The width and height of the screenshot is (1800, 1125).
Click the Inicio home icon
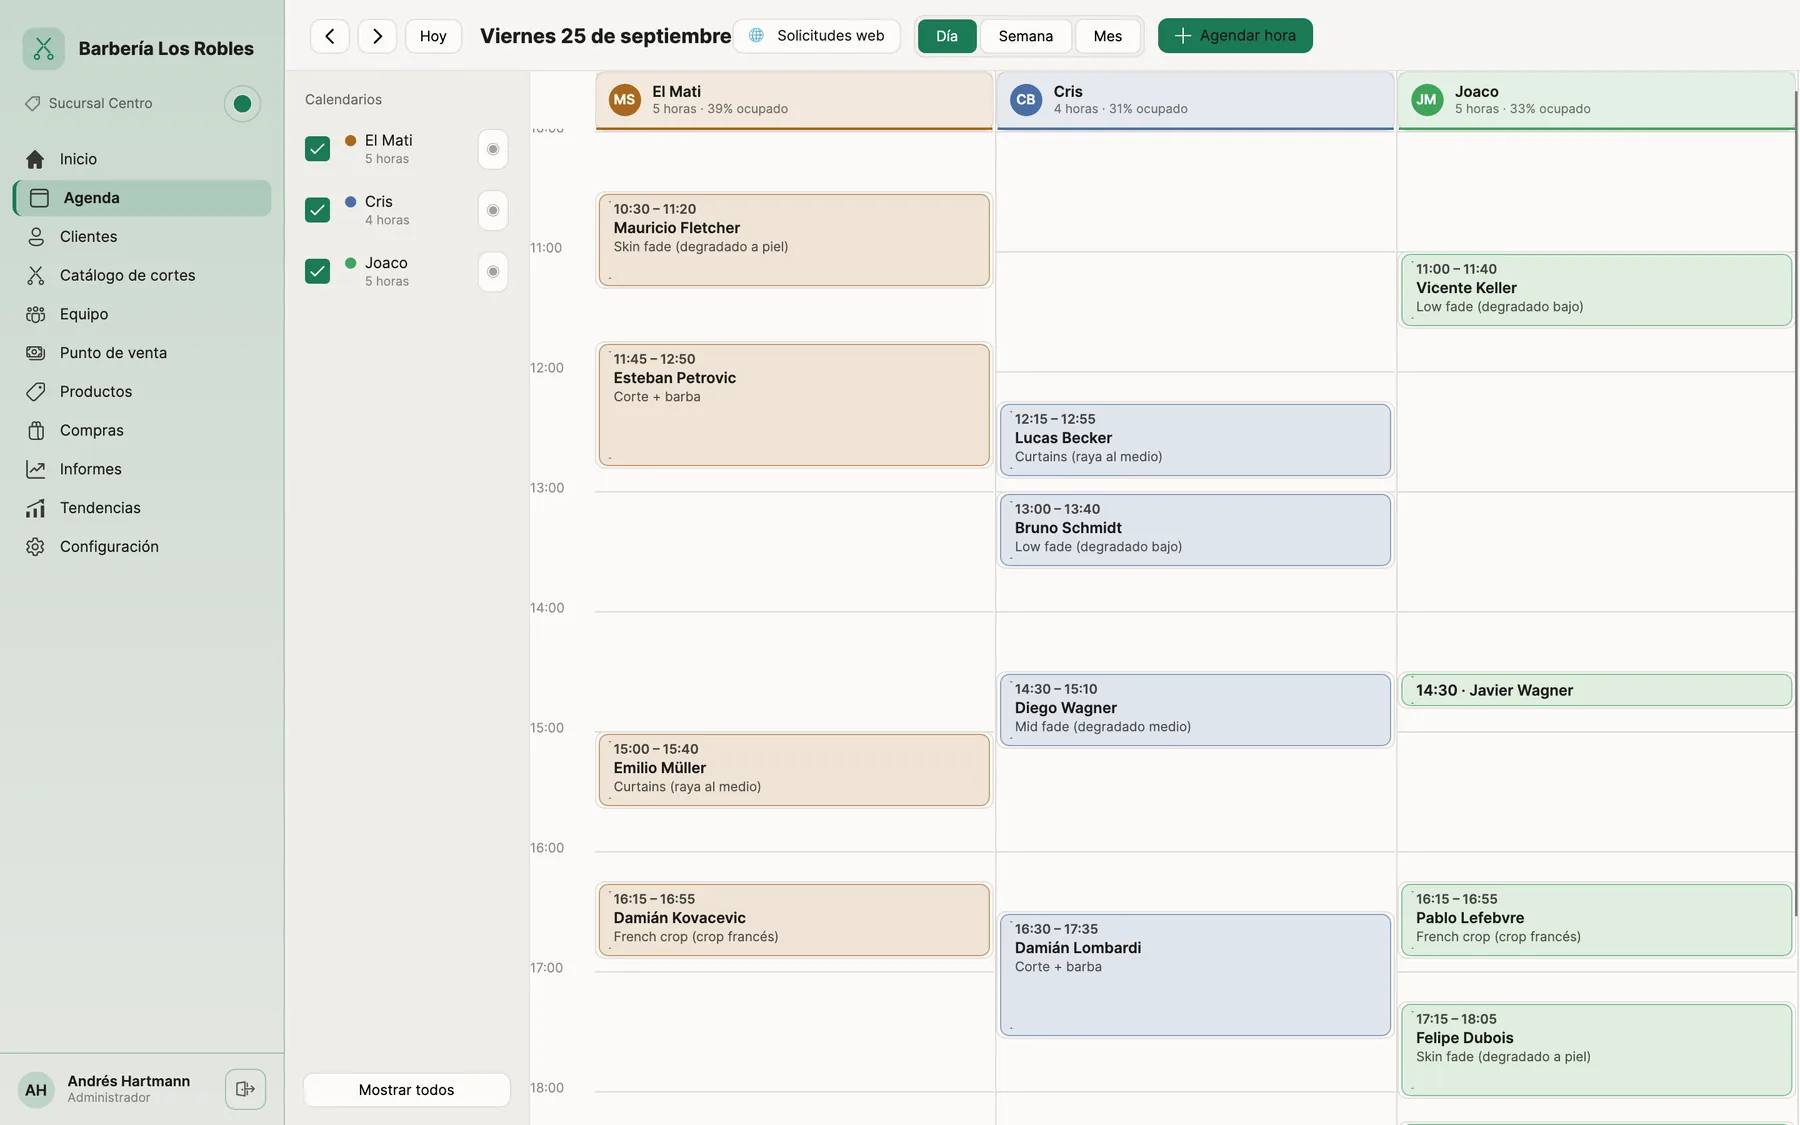(35, 159)
